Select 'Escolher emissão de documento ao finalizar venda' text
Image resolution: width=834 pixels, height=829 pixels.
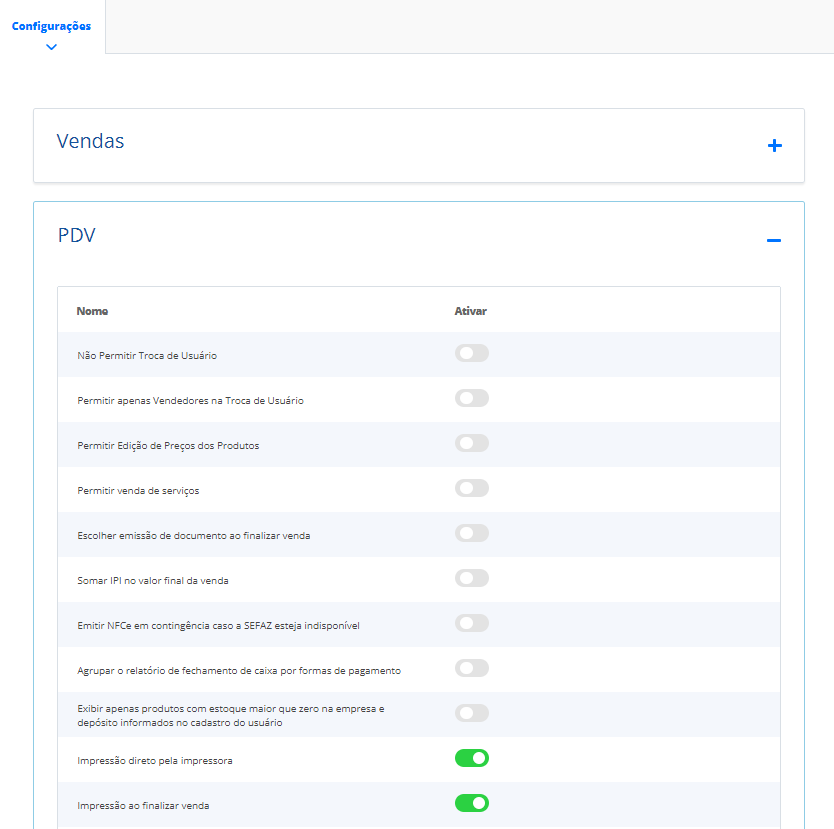click(x=194, y=535)
